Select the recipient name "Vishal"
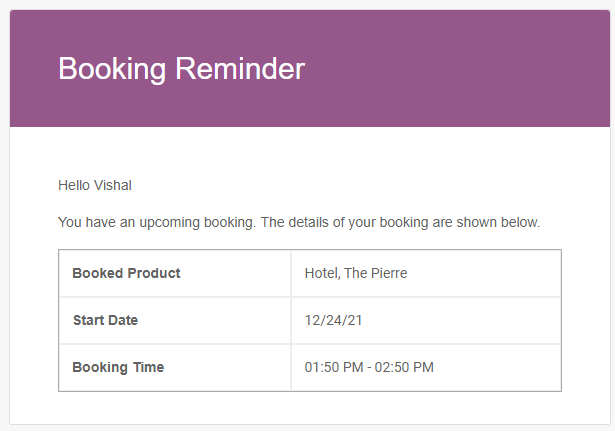615x431 pixels. (113, 185)
